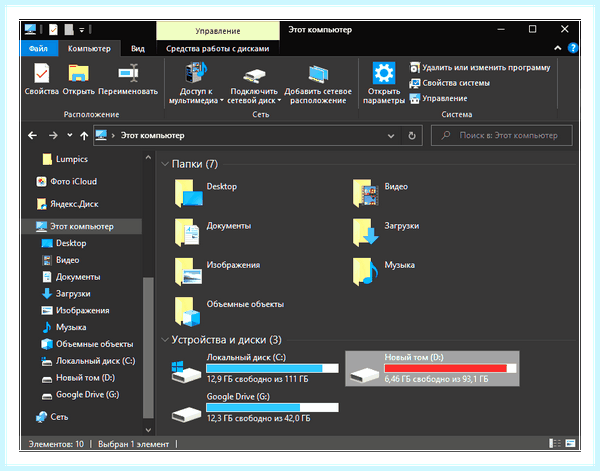
Task: Click the properties checkmark icon in title bar
Action: (53, 29)
